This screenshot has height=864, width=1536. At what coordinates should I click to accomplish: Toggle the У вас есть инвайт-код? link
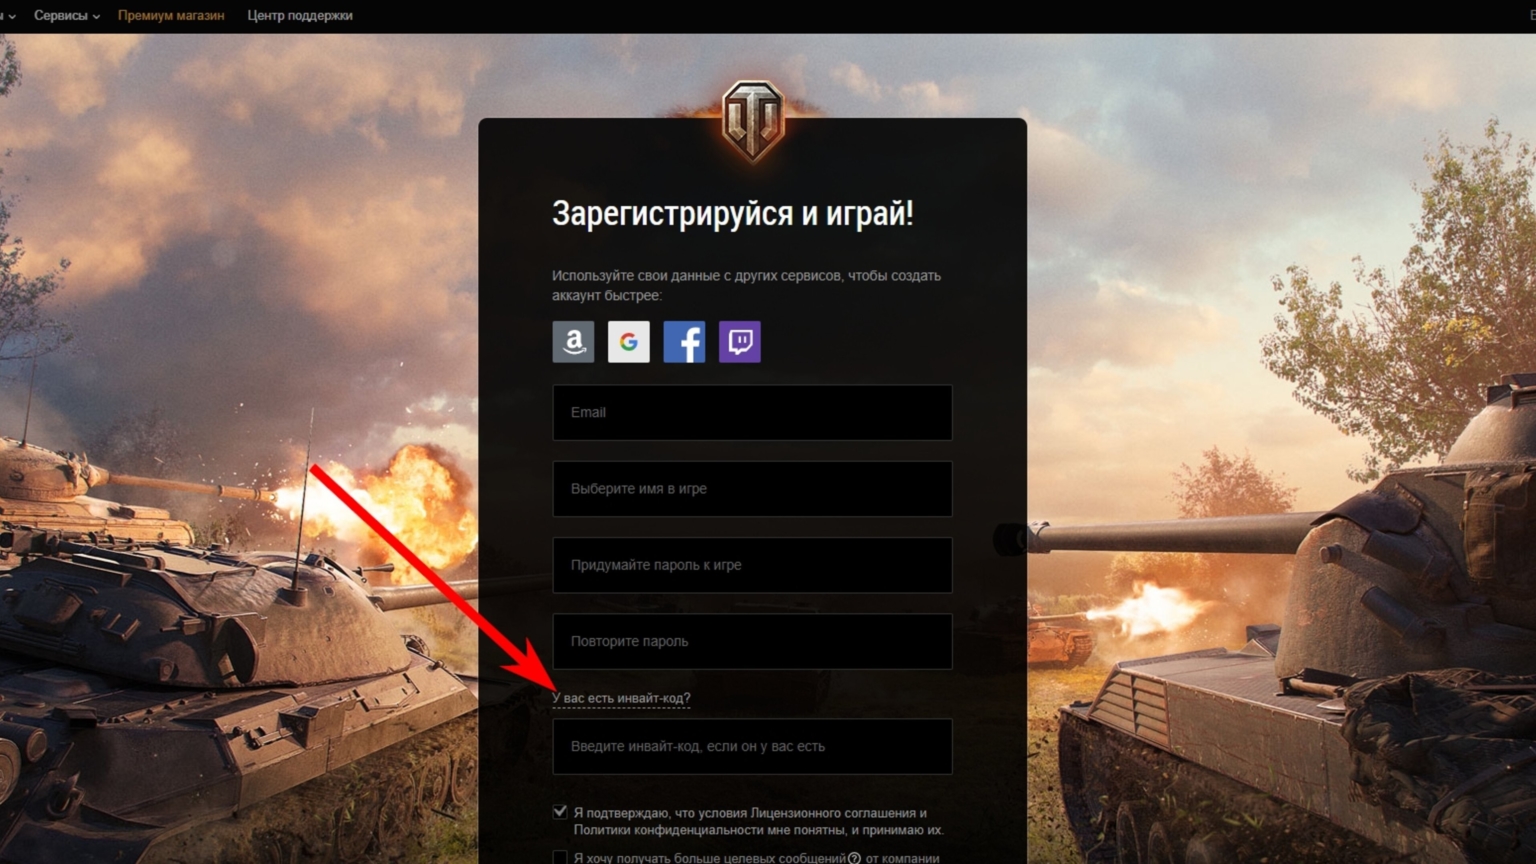point(621,698)
